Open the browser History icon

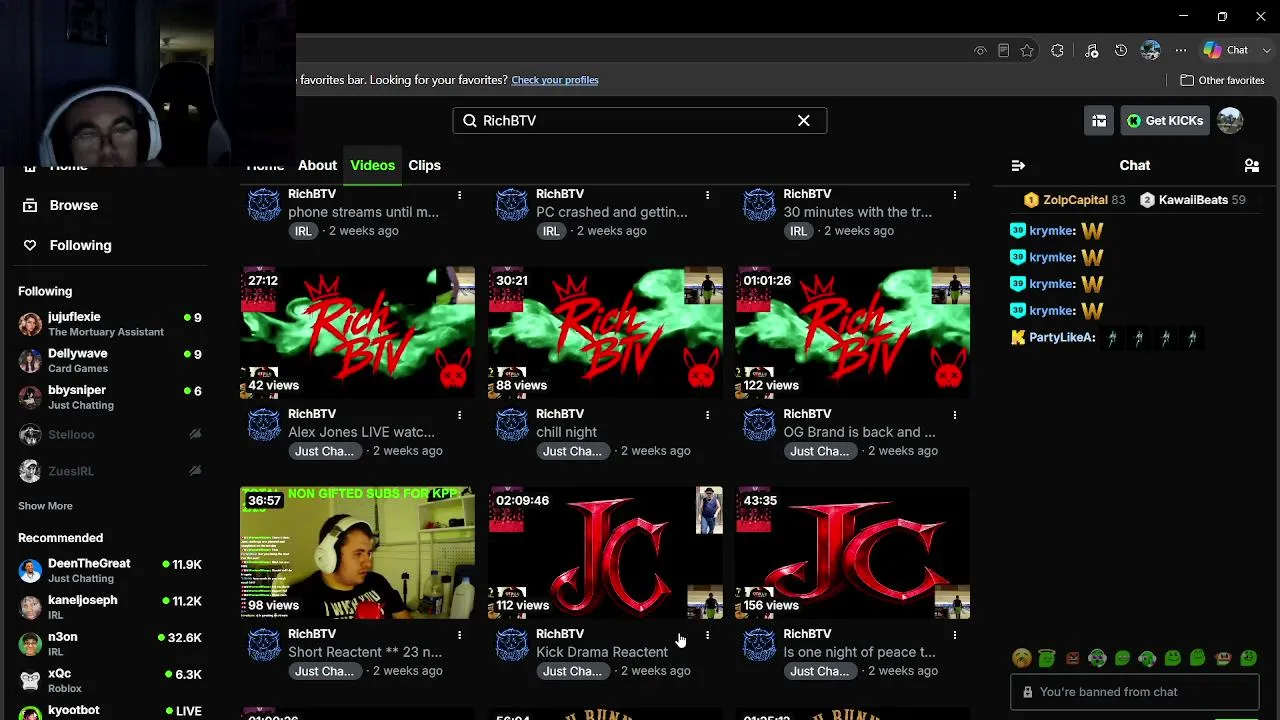1121,51
